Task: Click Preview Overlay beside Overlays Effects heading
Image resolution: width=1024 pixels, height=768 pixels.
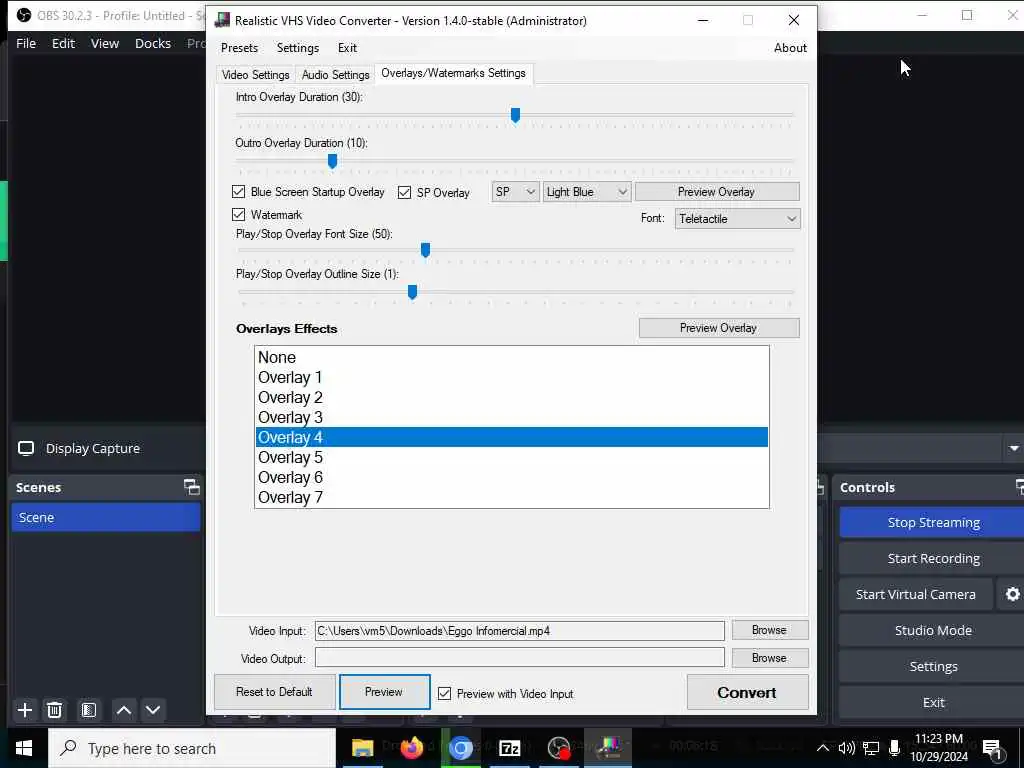Action: pyautogui.click(x=718, y=328)
